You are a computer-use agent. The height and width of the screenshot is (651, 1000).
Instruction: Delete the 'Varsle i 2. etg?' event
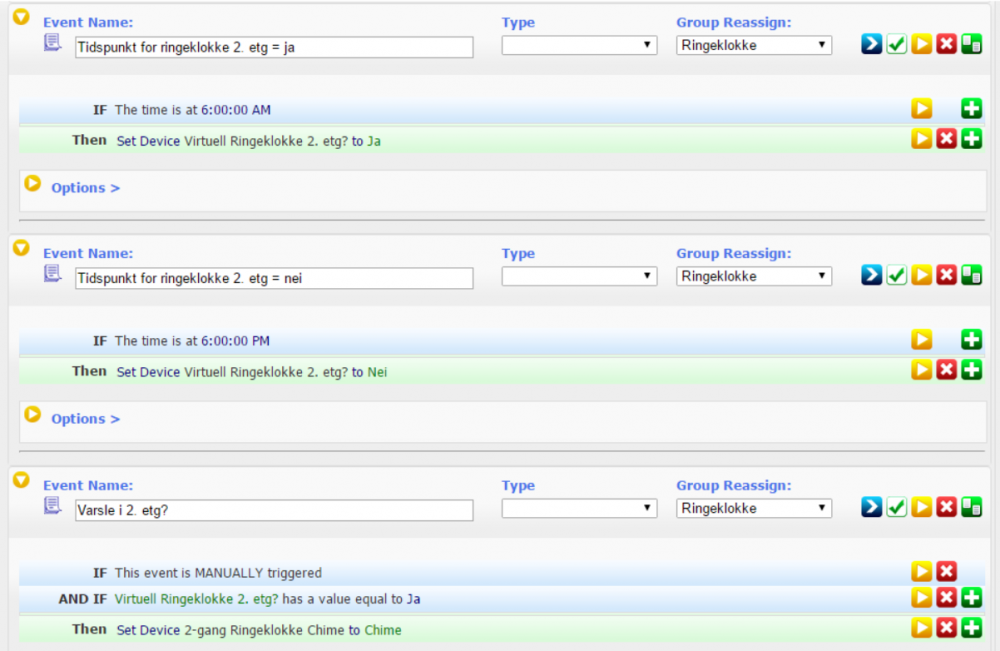pyautogui.click(x=946, y=507)
